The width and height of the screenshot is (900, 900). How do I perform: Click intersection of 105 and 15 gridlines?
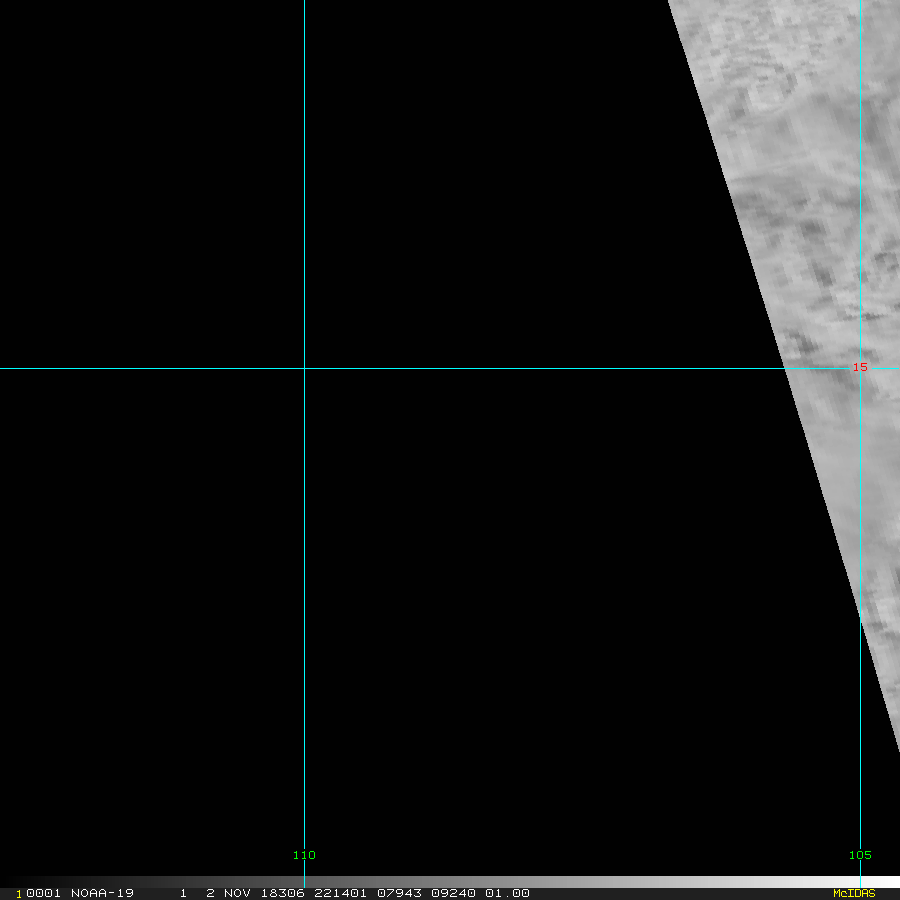861,368
